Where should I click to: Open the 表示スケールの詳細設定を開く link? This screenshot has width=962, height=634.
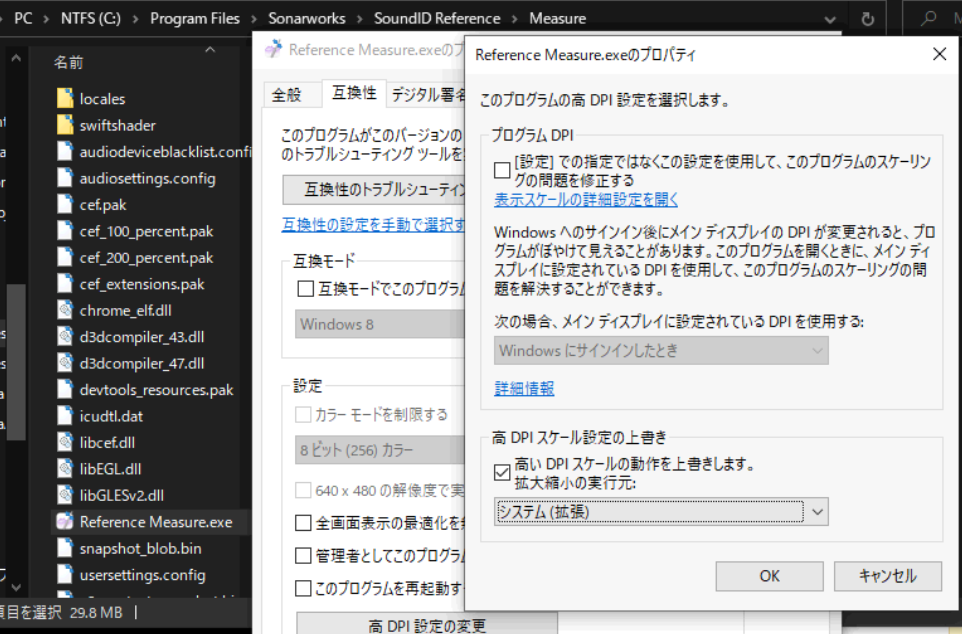(x=586, y=199)
